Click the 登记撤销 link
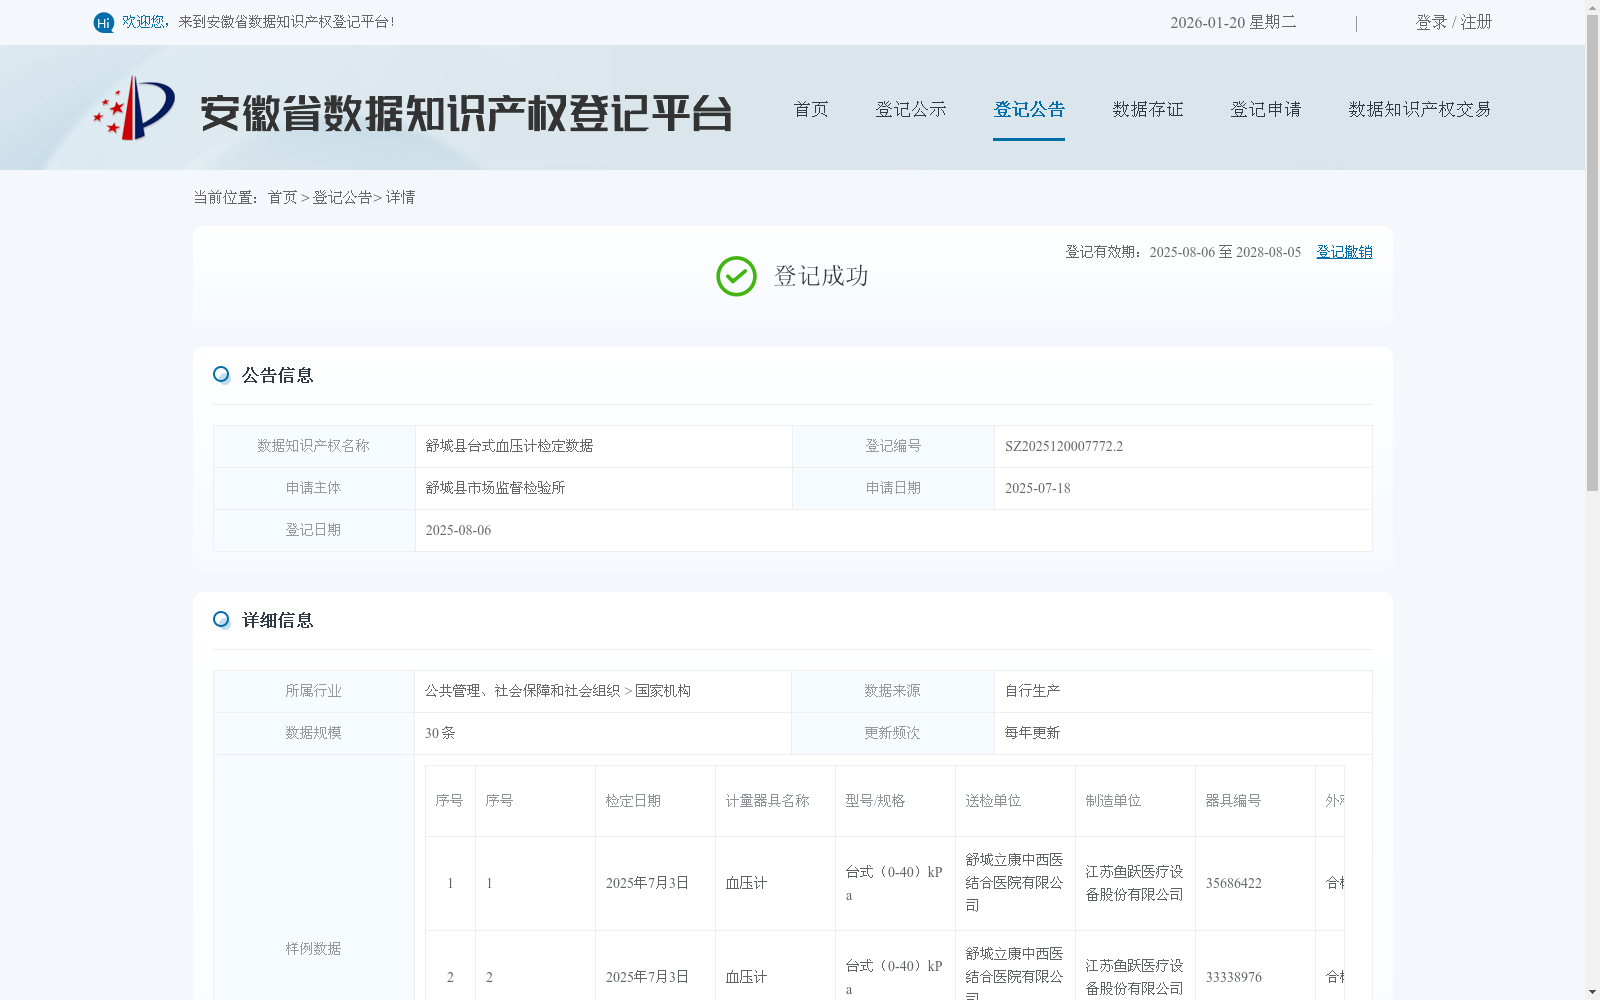The width and height of the screenshot is (1600, 1000). click(1344, 252)
